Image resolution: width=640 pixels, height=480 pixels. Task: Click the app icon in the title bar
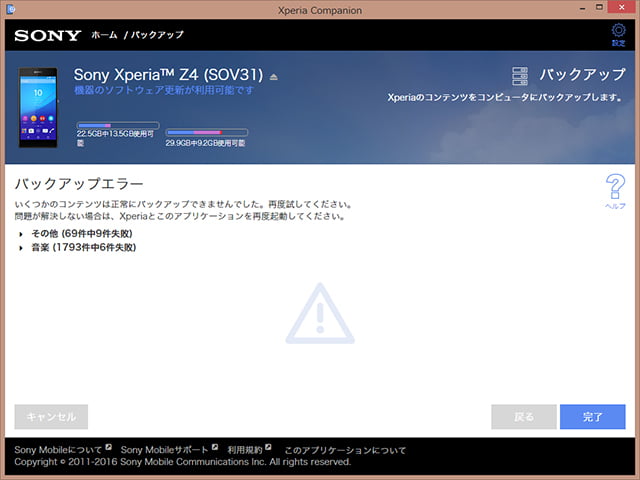12,10
